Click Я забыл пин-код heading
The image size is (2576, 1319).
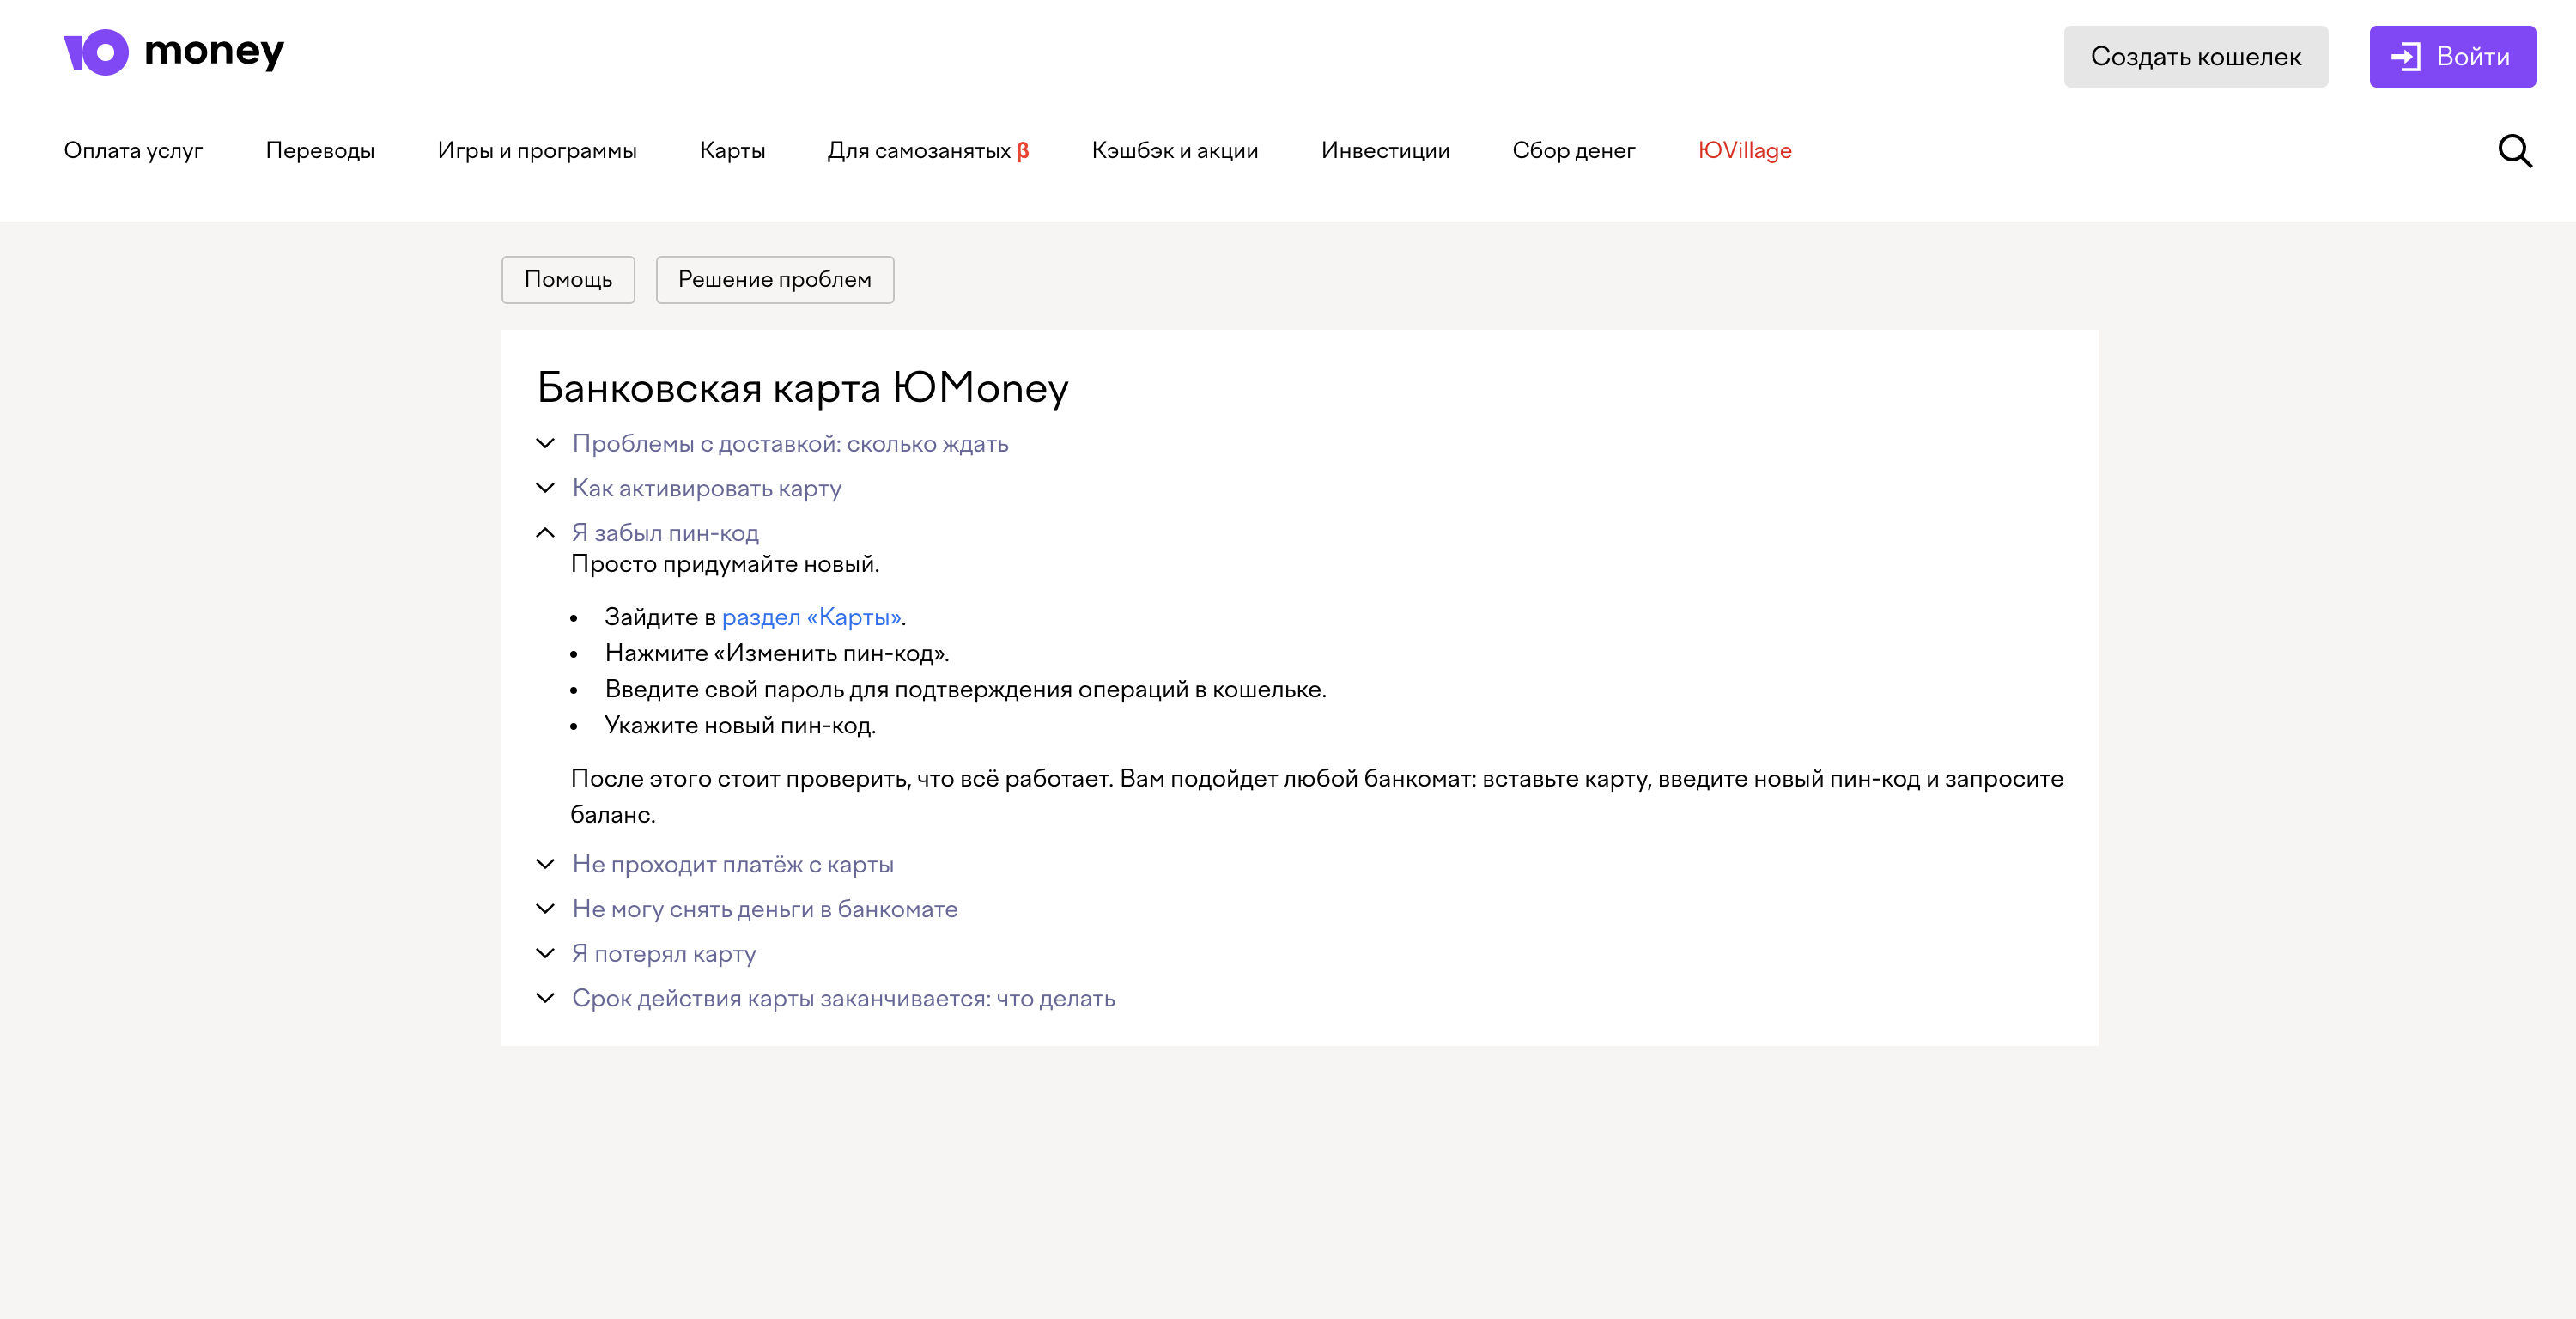coord(665,533)
